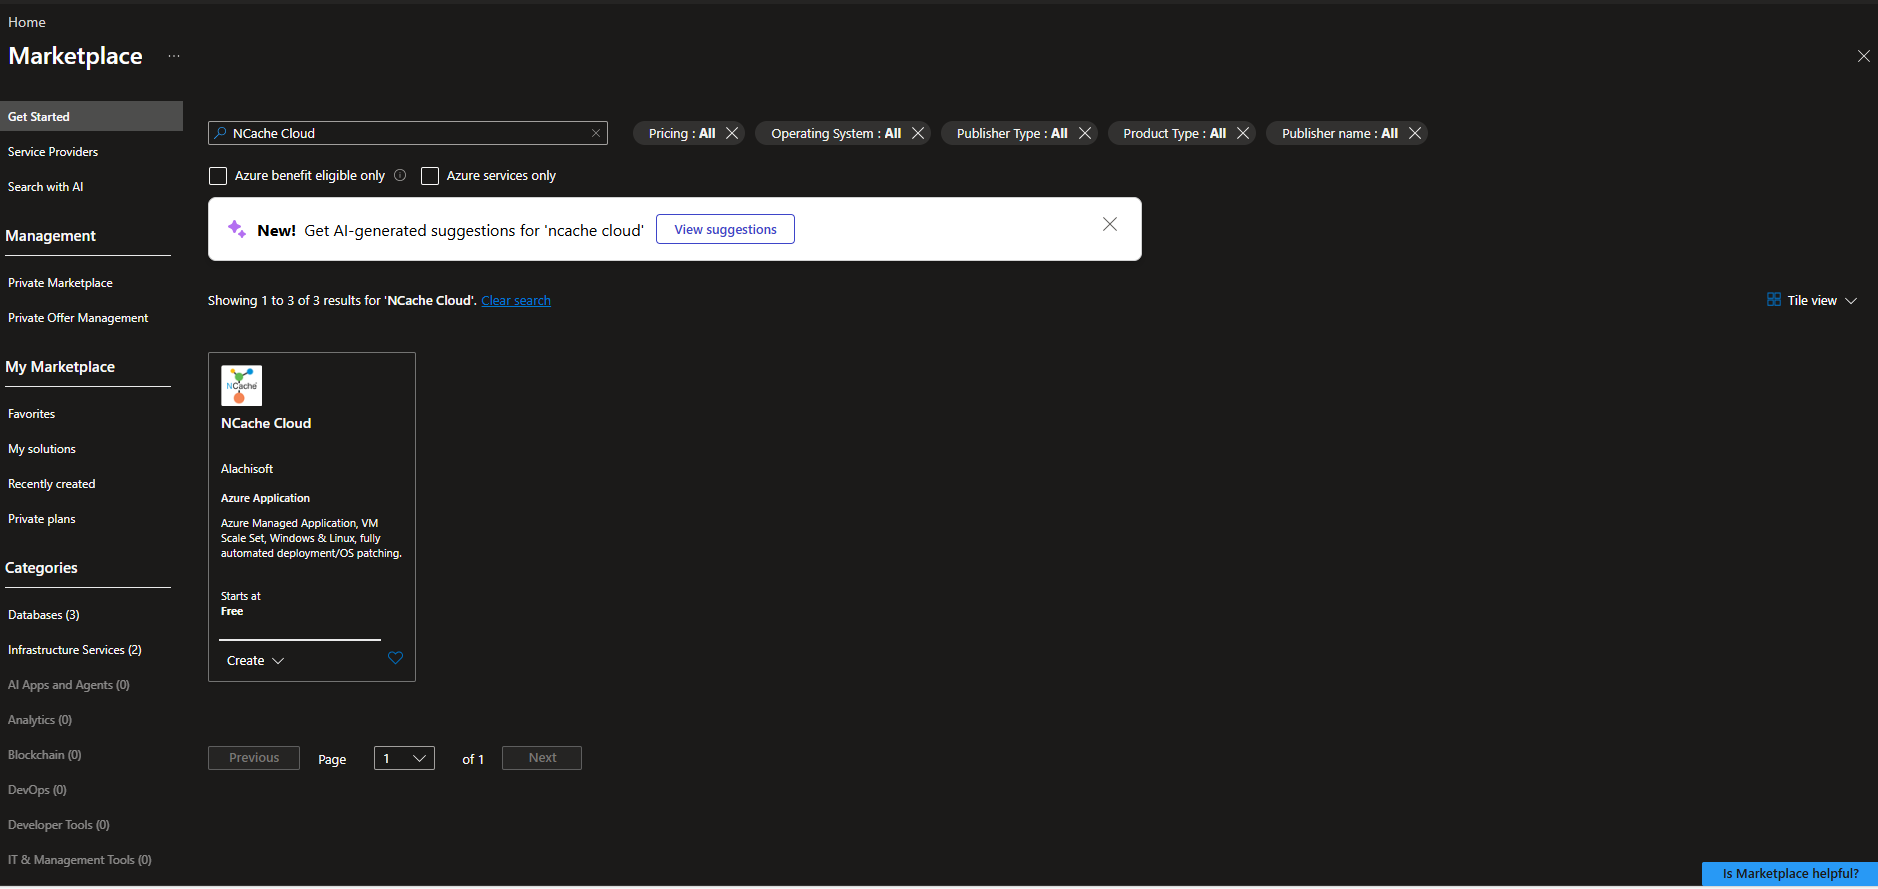This screenshot has width=1878, height=889.
Task: Open the page number dropdown
Action: [x=404, y=758]
